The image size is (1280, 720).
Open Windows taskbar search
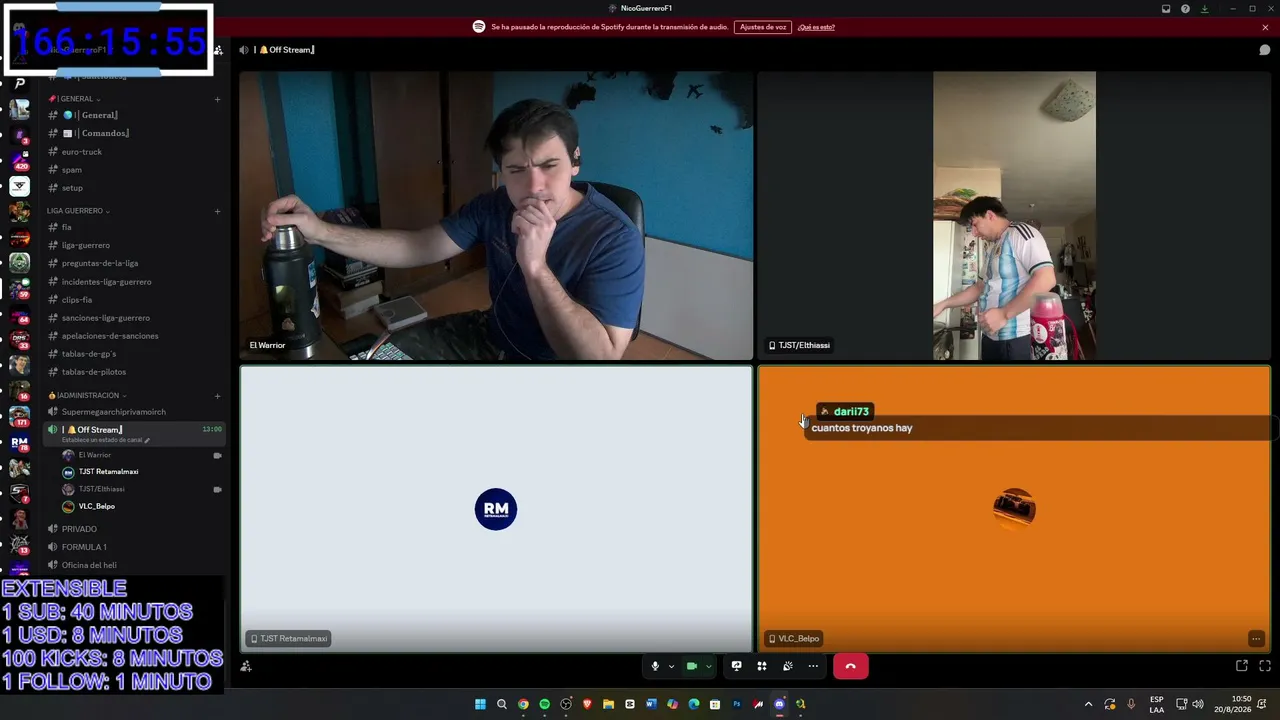click(502, 704)
